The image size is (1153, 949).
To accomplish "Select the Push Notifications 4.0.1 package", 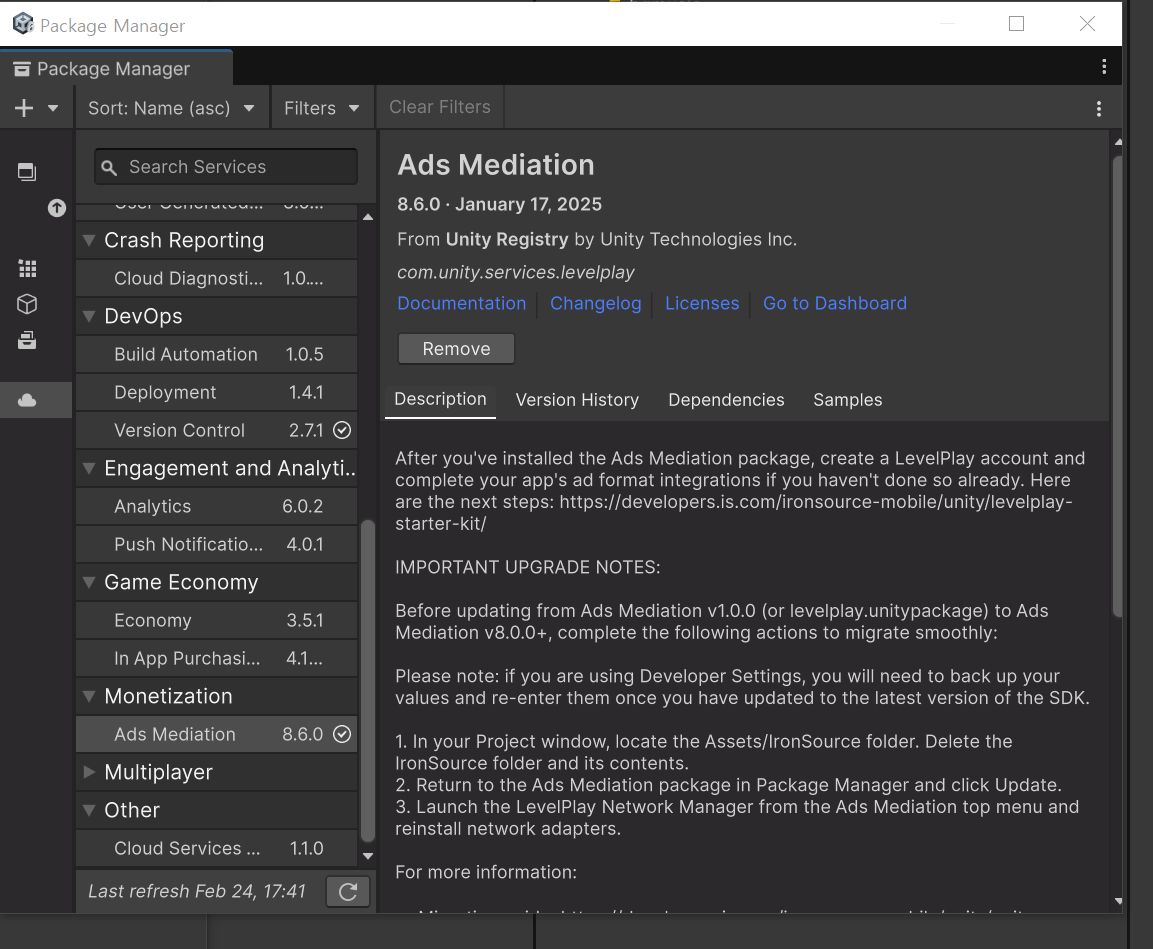I will click(x=217, y=545).
